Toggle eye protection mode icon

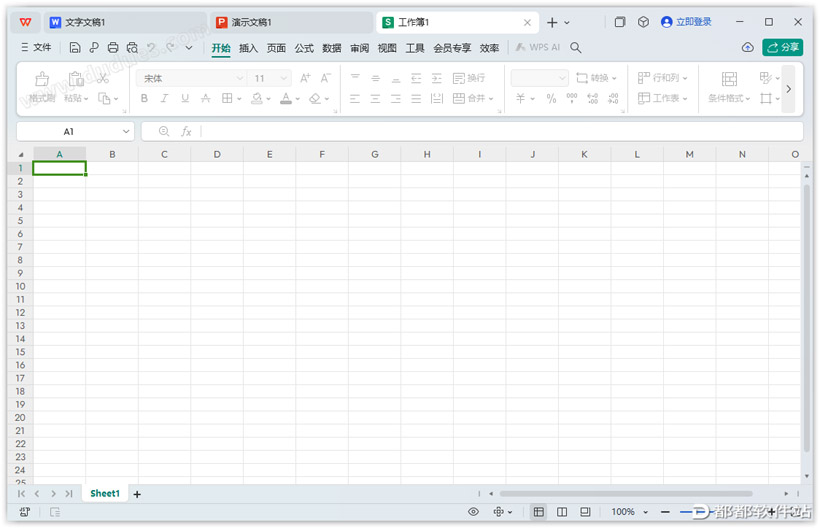[473, 512]
